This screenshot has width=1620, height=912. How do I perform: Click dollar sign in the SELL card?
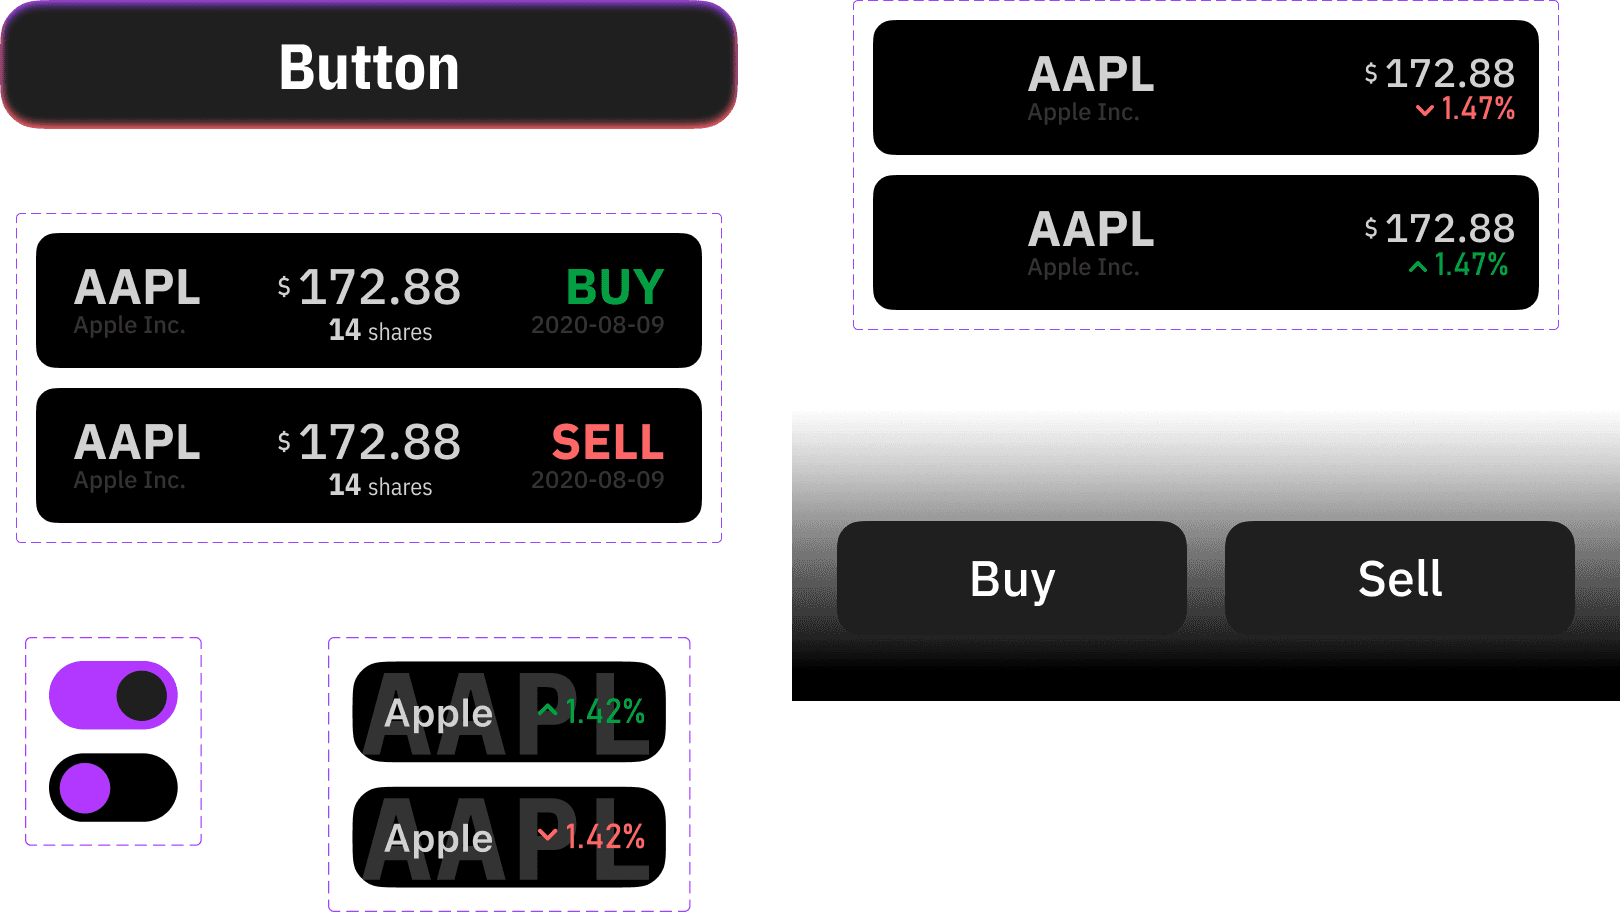tap(284, 442)
